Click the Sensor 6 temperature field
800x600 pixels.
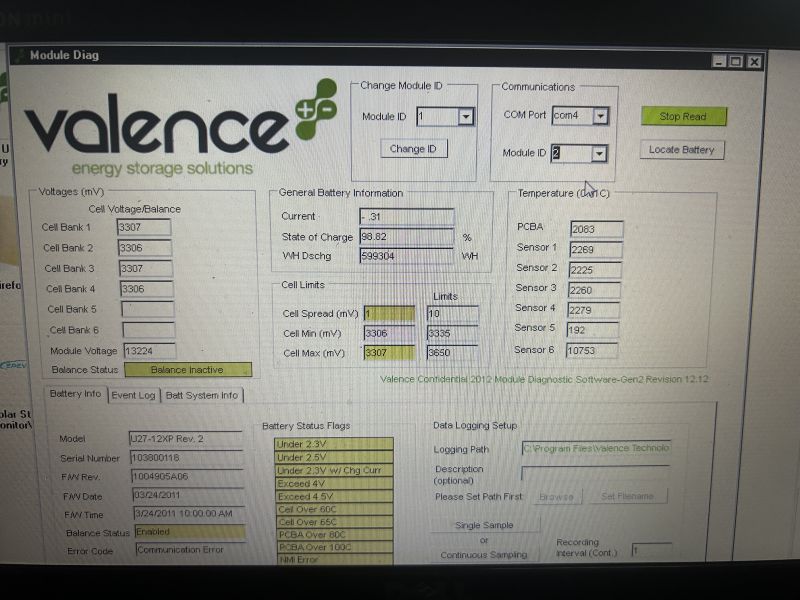(x=592, y=351)
